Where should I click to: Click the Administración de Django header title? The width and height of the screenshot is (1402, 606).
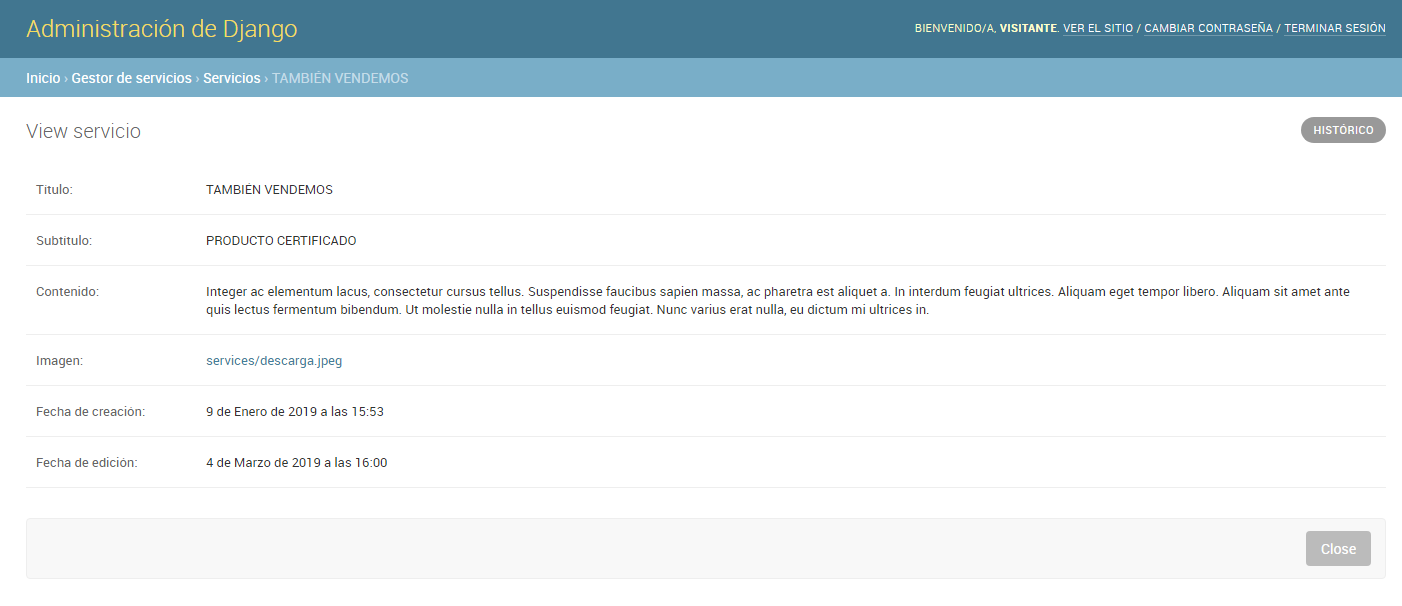[x=161, y=28]
